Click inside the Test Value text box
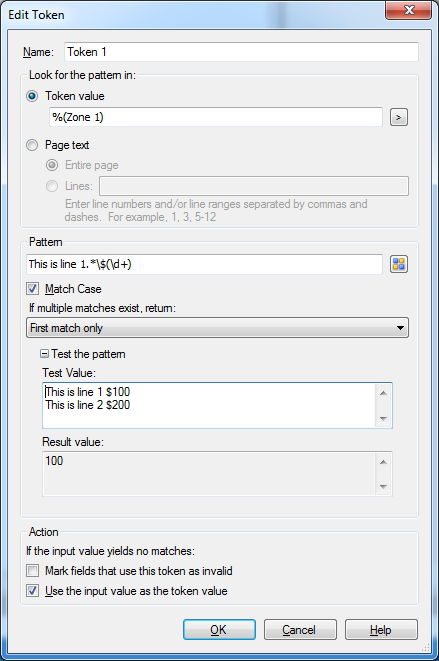The width and height of the screenshot is (439, 661). tap(209, 406)
